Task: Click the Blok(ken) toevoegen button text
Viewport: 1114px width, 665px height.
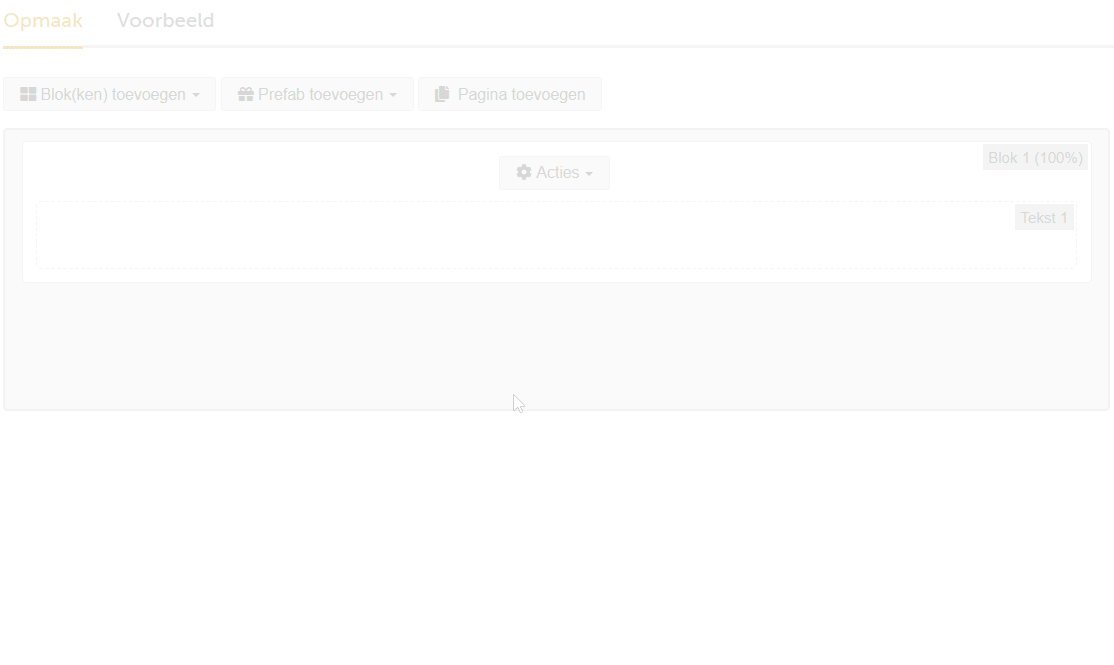Action: click(113, 94)
